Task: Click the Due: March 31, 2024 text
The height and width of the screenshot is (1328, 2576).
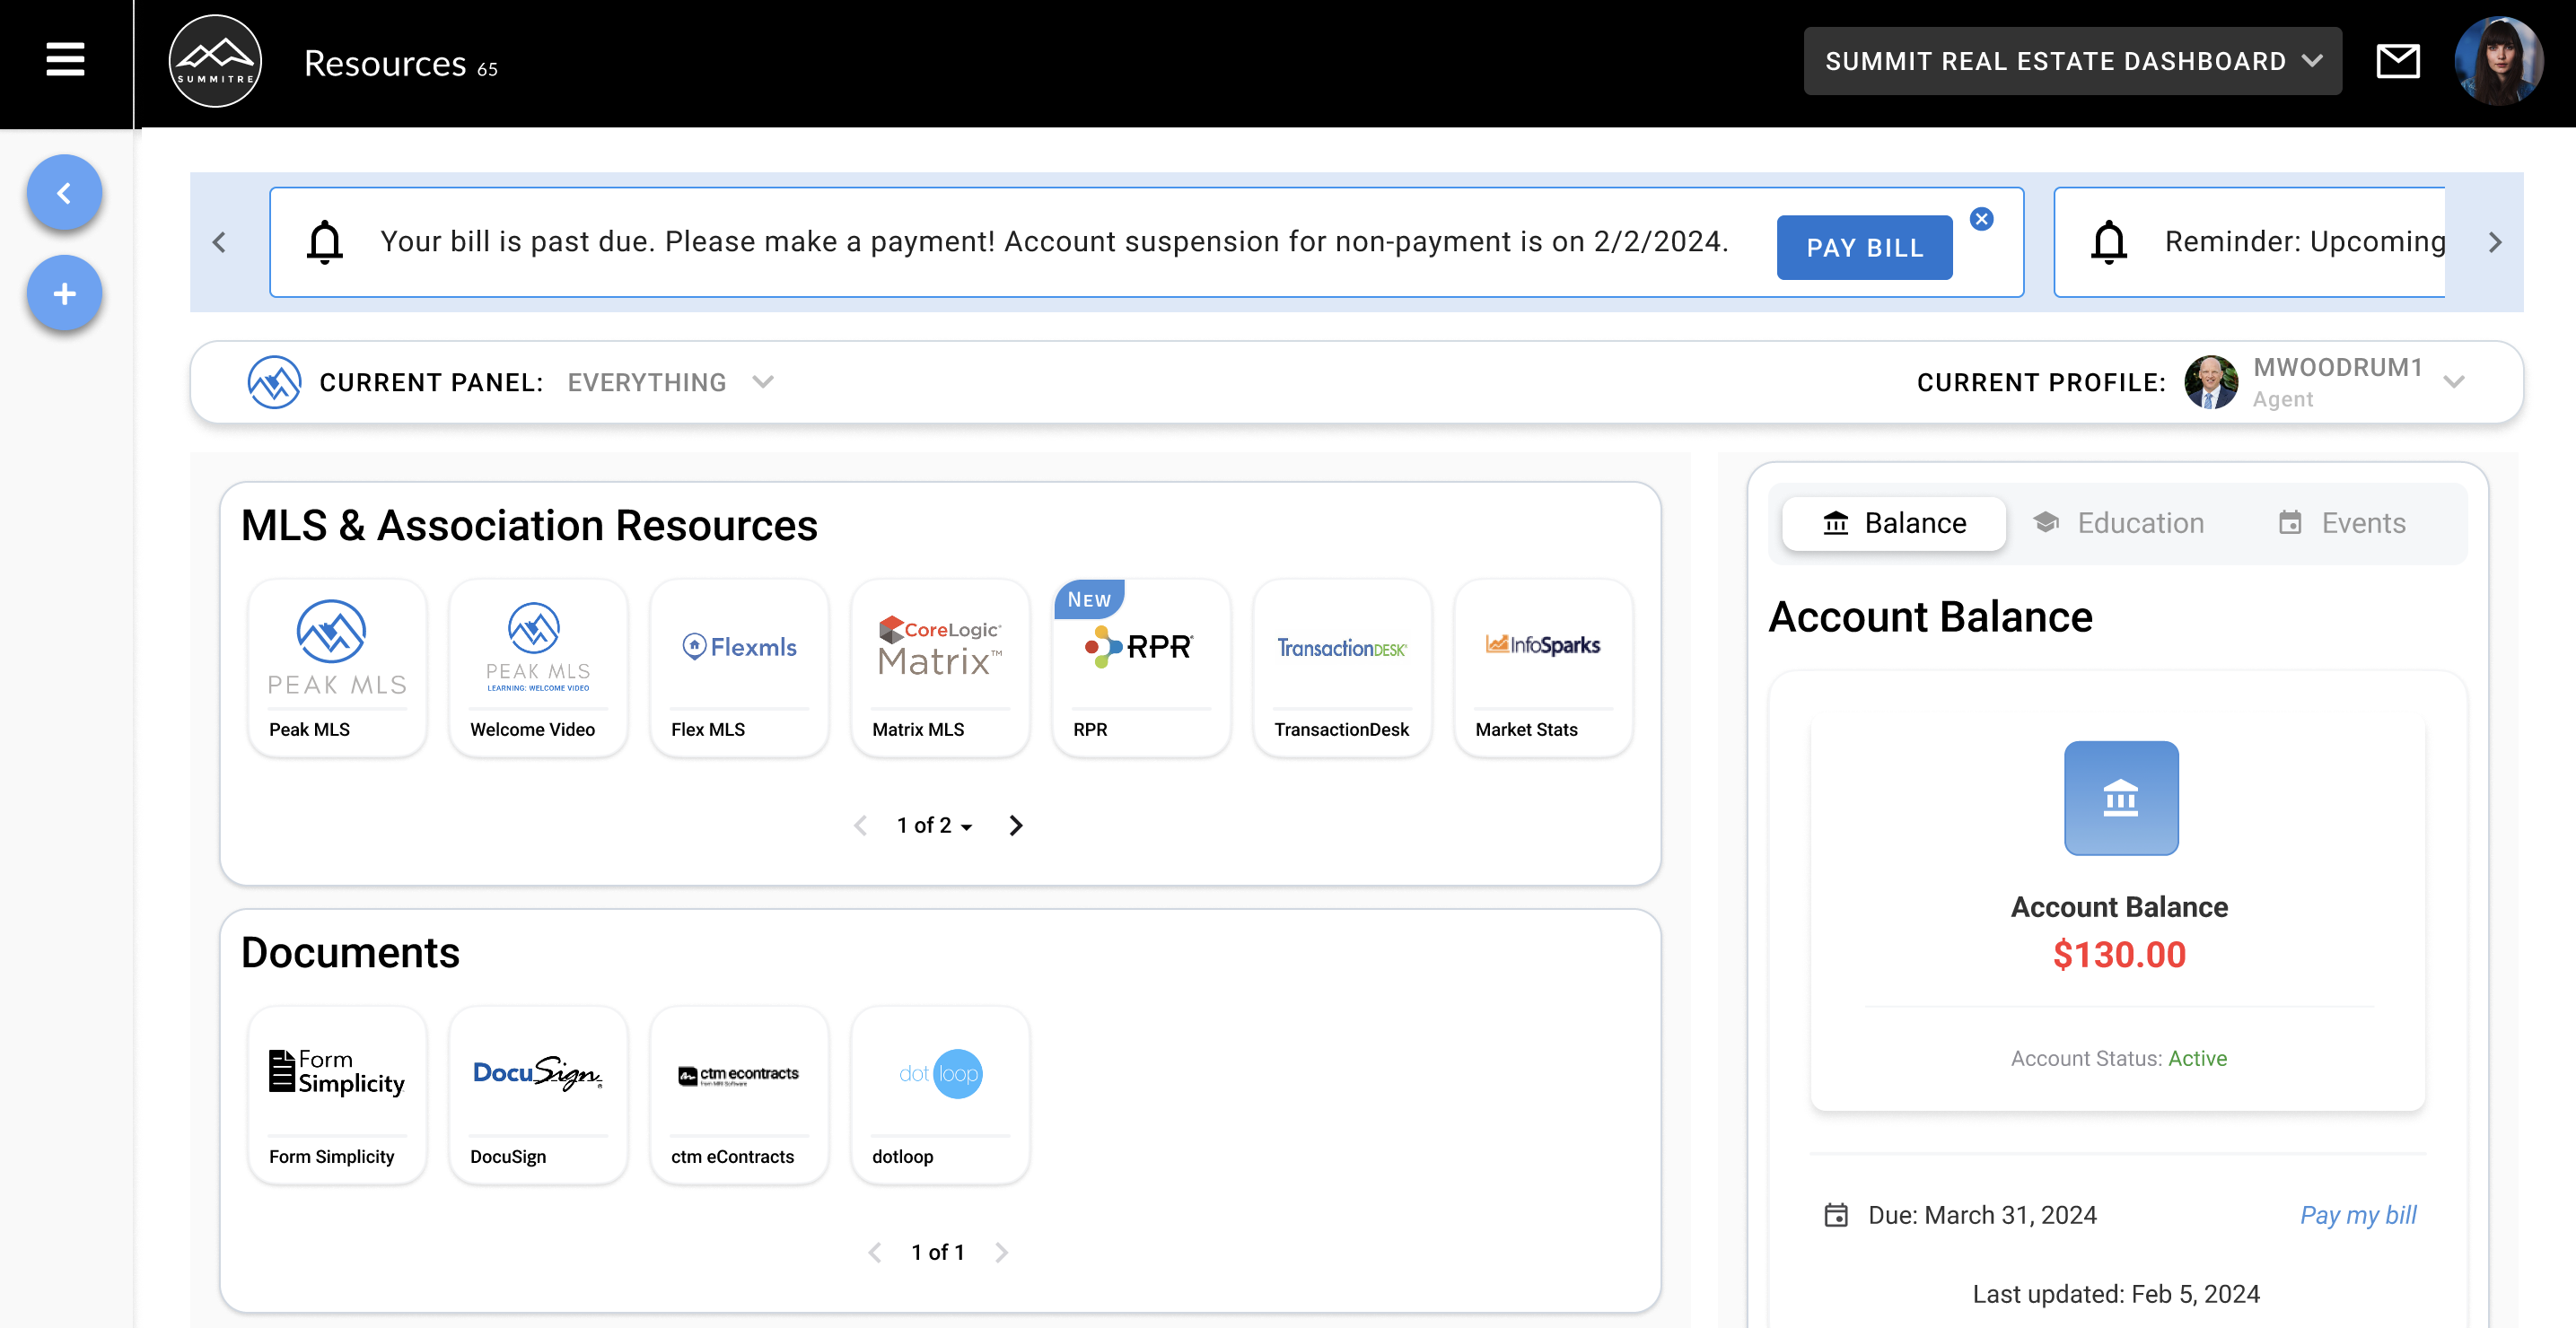Action: (x=1982, y=1215)
